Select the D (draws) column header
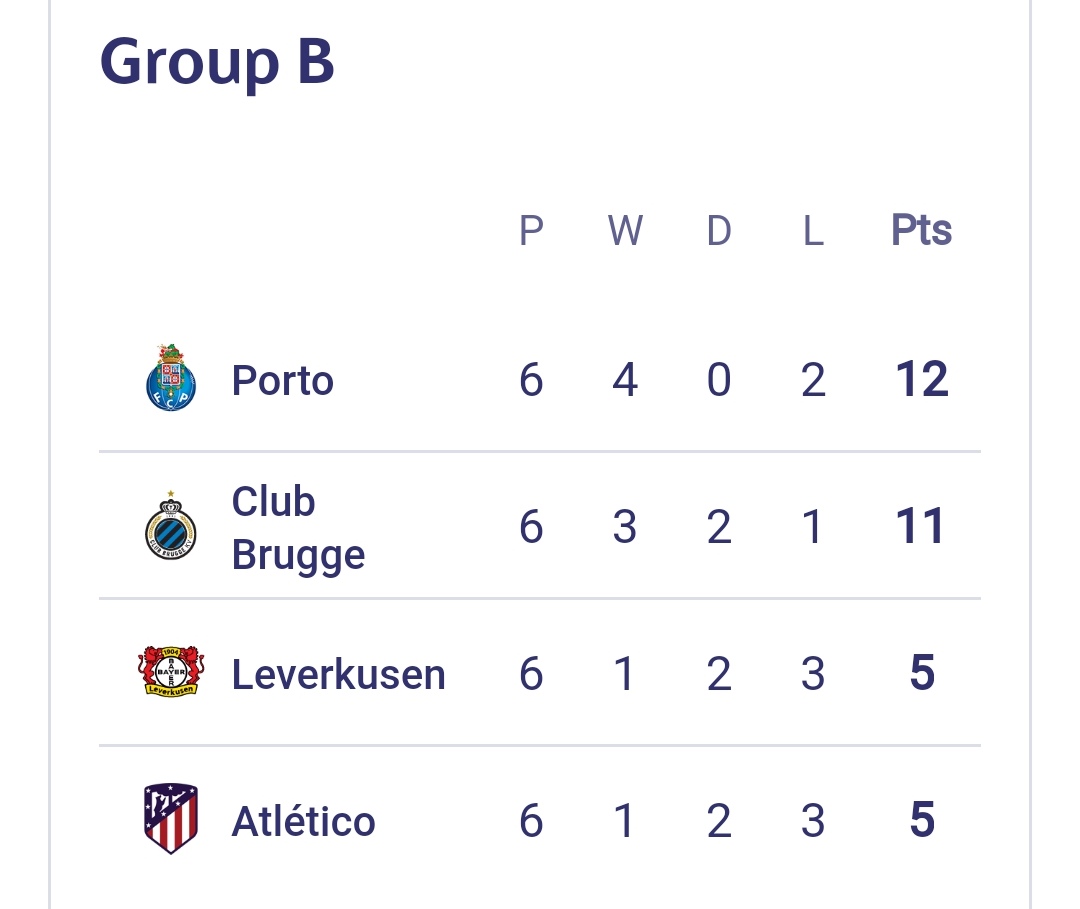The image size is (1080, 909). coord(719,231)
